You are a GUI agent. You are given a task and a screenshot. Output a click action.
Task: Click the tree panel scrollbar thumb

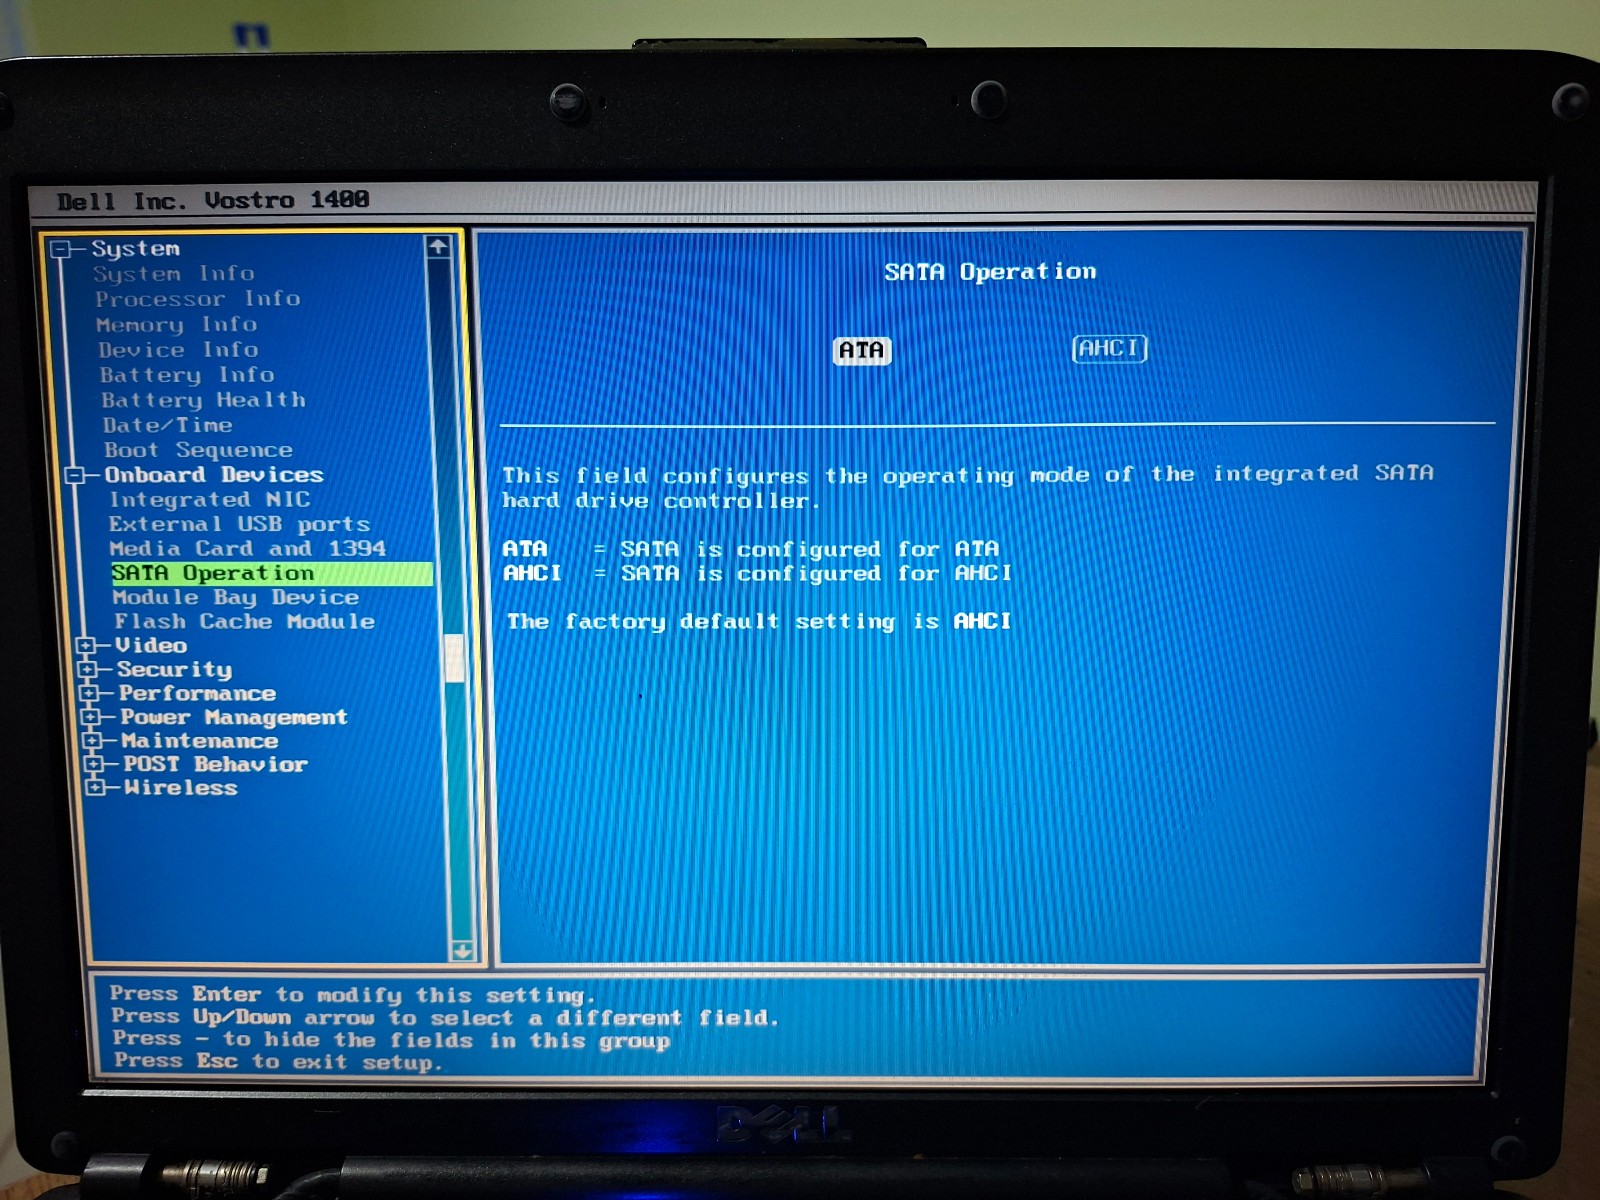click(x=454, y=657)
